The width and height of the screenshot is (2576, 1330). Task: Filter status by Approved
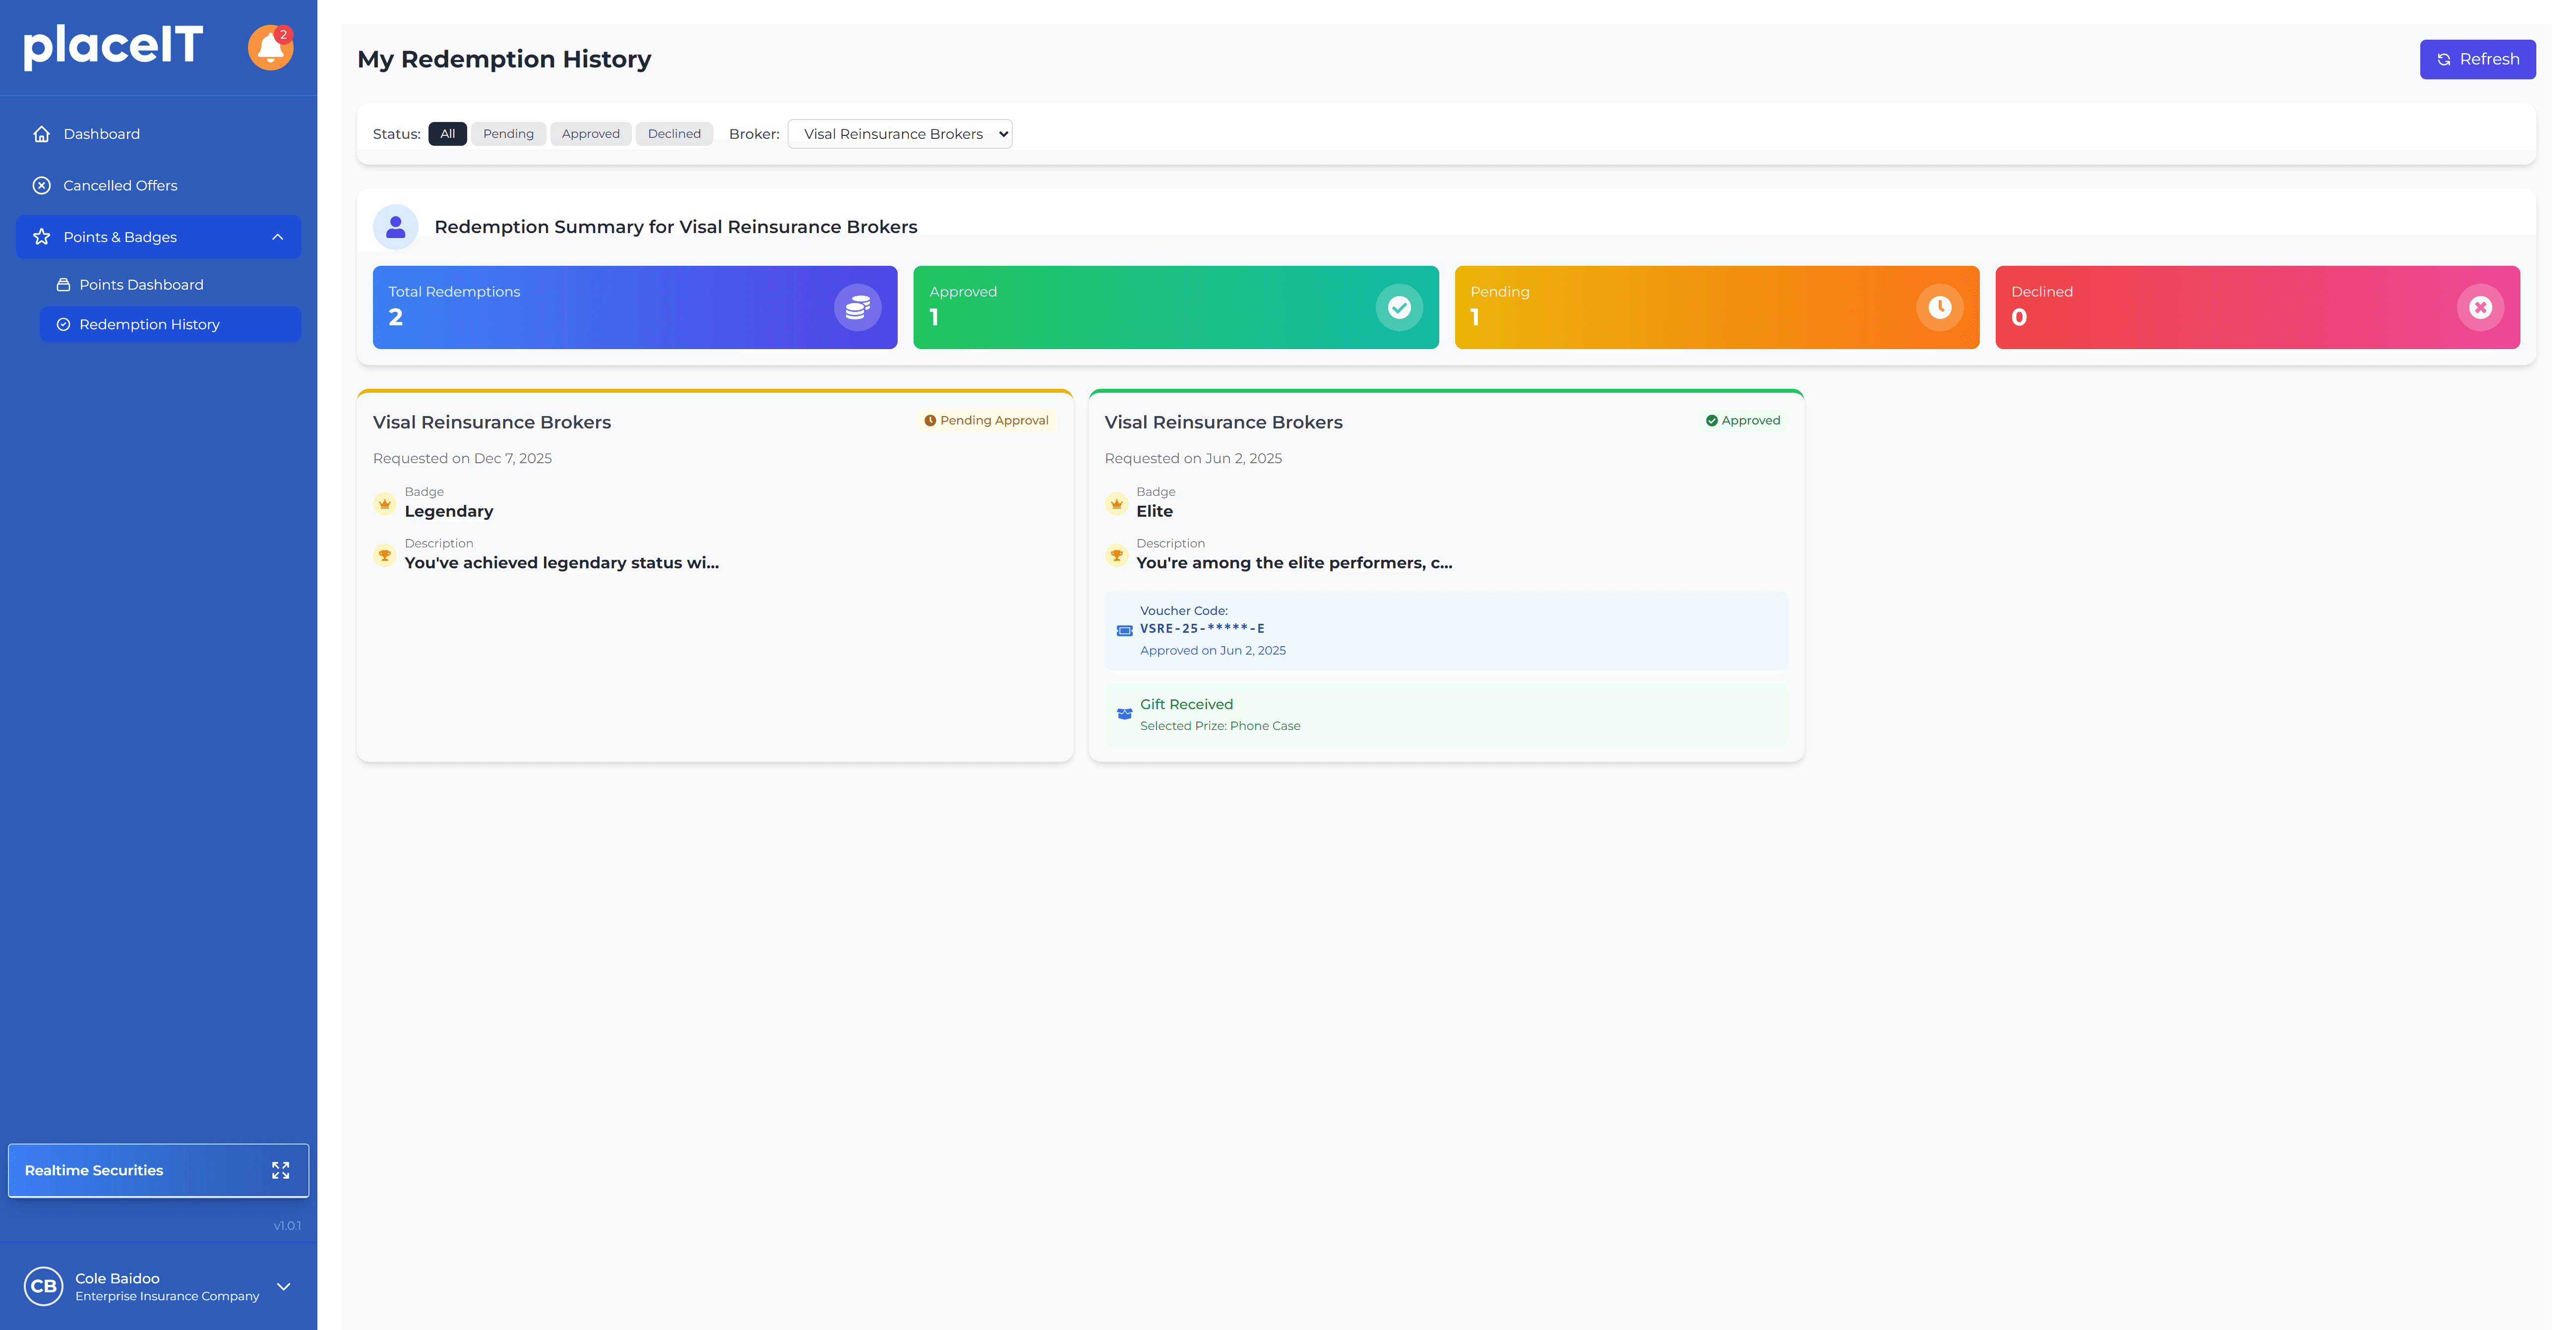tap(590, 134)
